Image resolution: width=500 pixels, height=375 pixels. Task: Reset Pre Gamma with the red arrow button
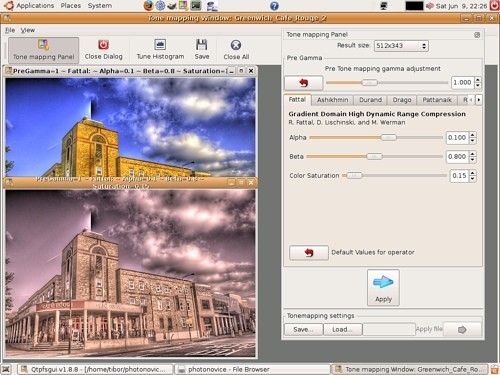[x=304, y=83]
